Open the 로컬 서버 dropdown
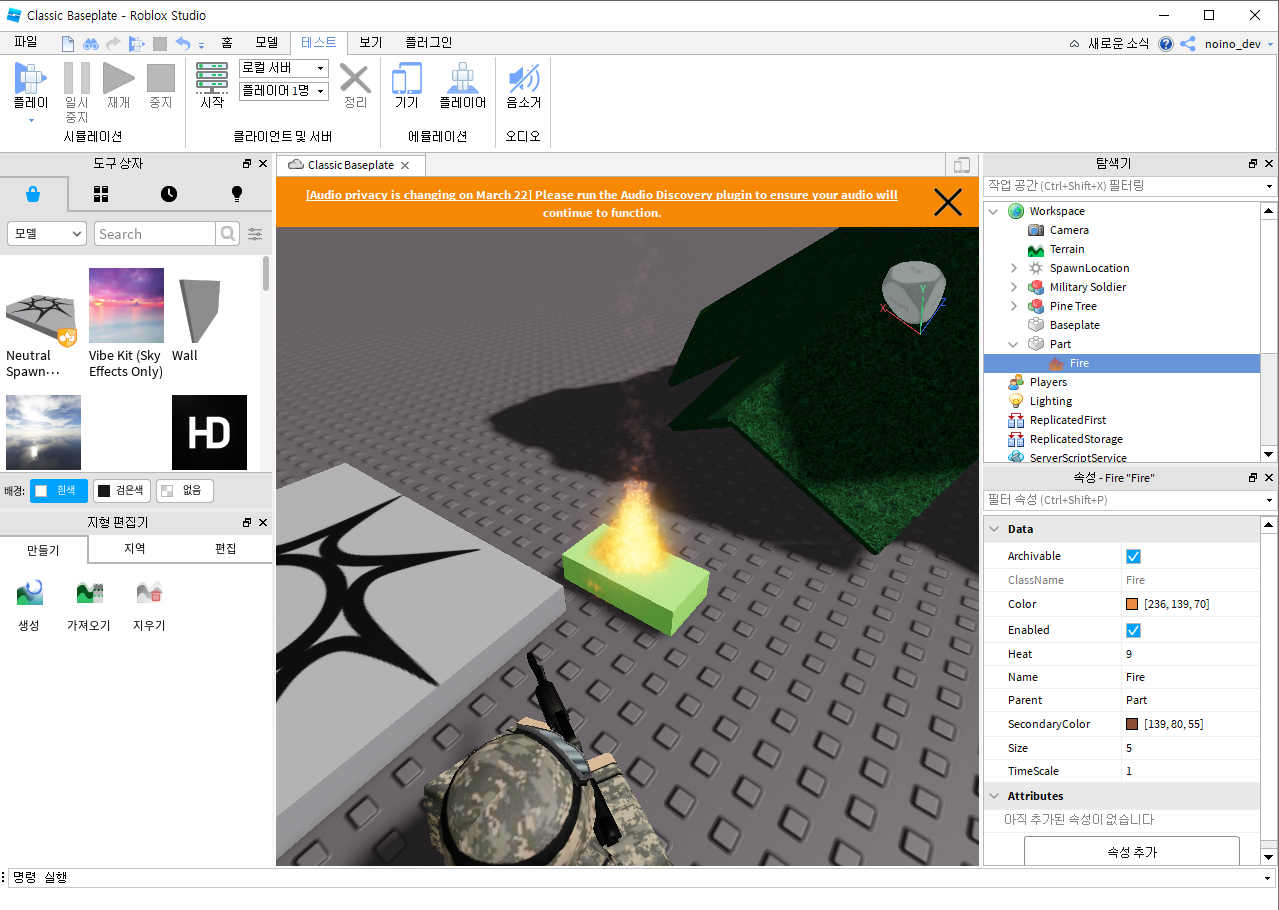The height and width of the screenshot is (910, 1279). pyautogui.click(x=284, y=68)
